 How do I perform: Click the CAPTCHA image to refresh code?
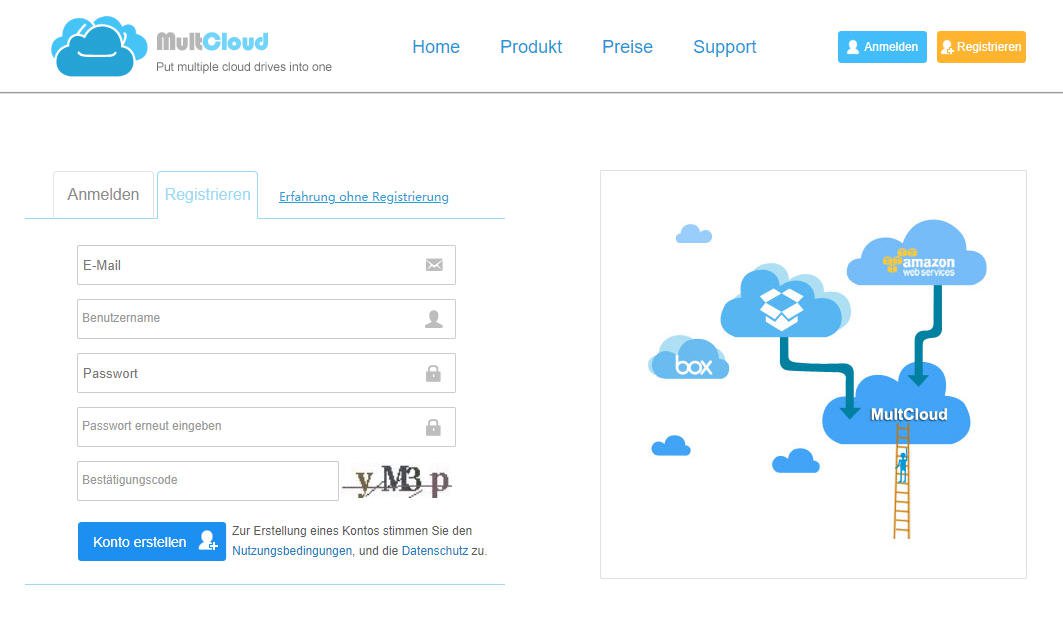tap(397, 481)
